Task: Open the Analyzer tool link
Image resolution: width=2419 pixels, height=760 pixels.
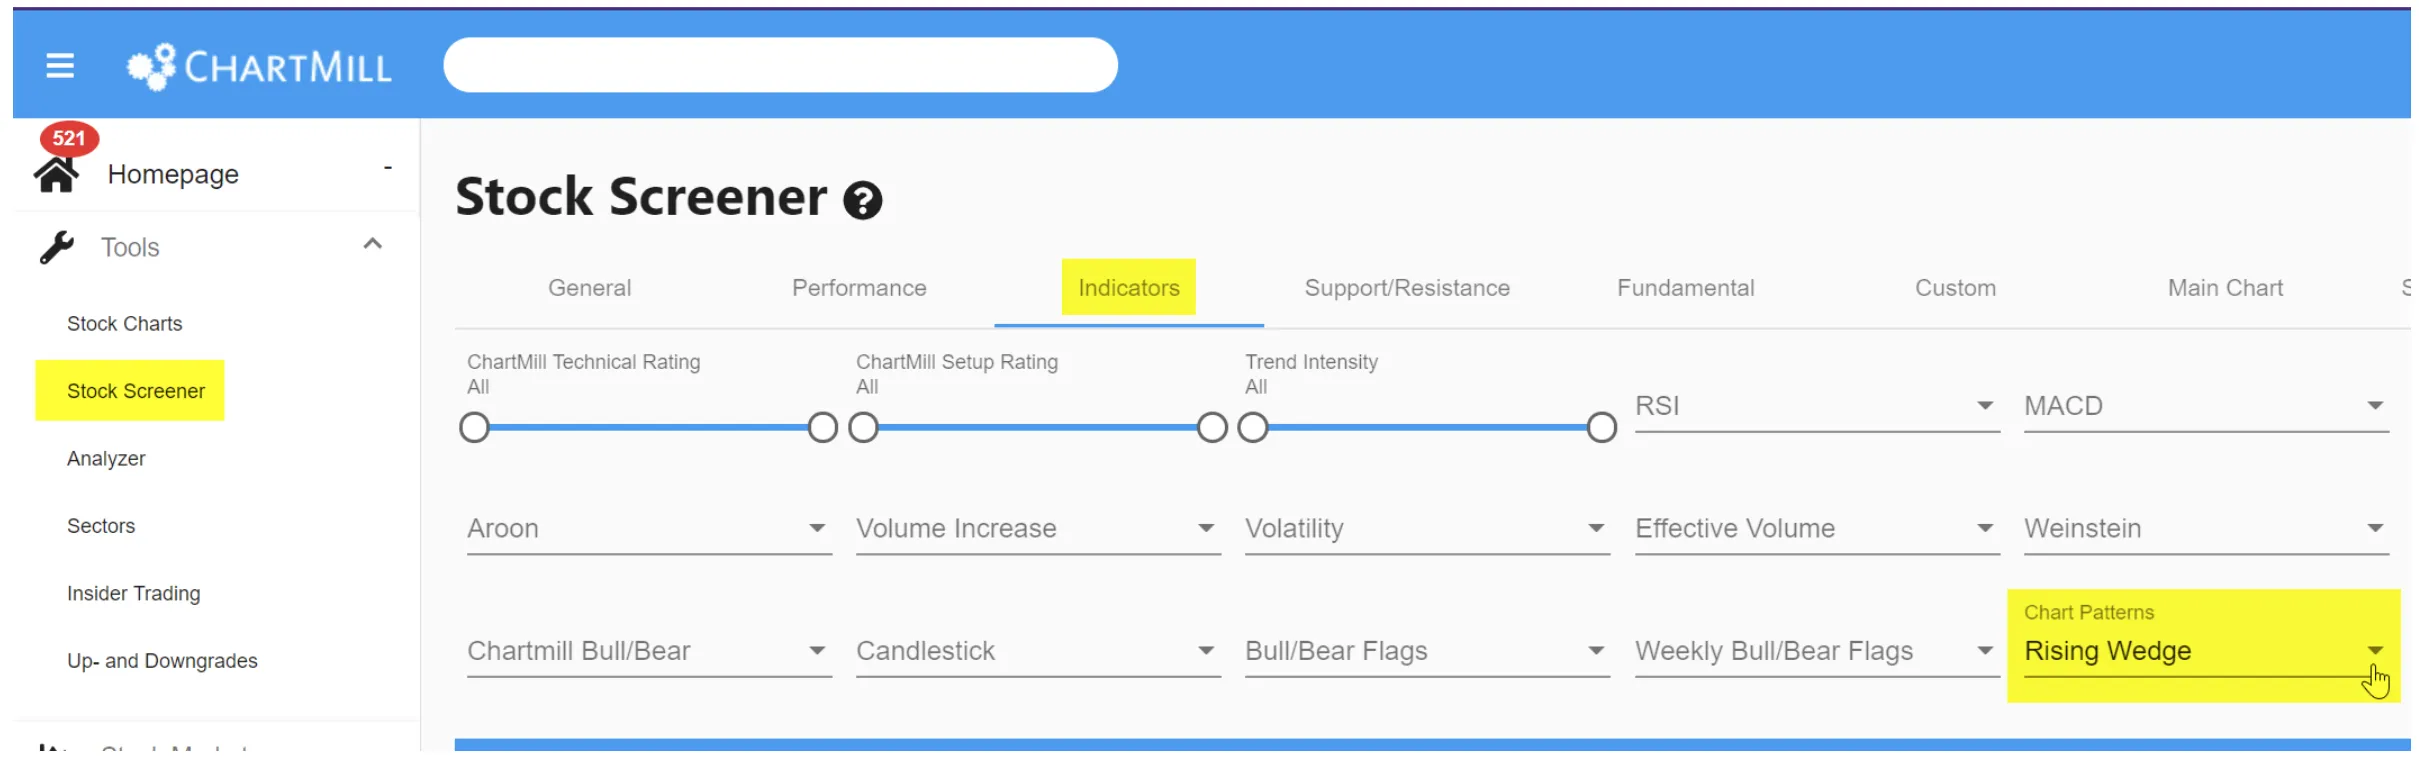Action: click(x=106, y=459)
